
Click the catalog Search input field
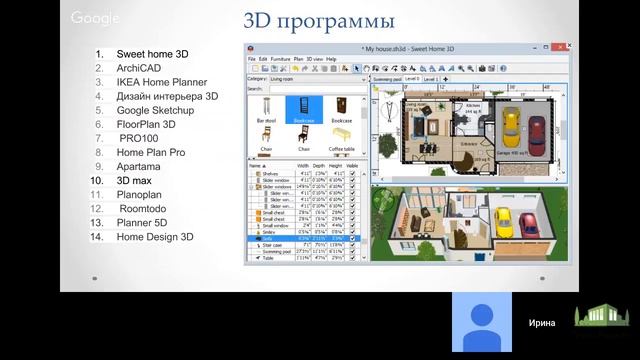pos(318,89)
